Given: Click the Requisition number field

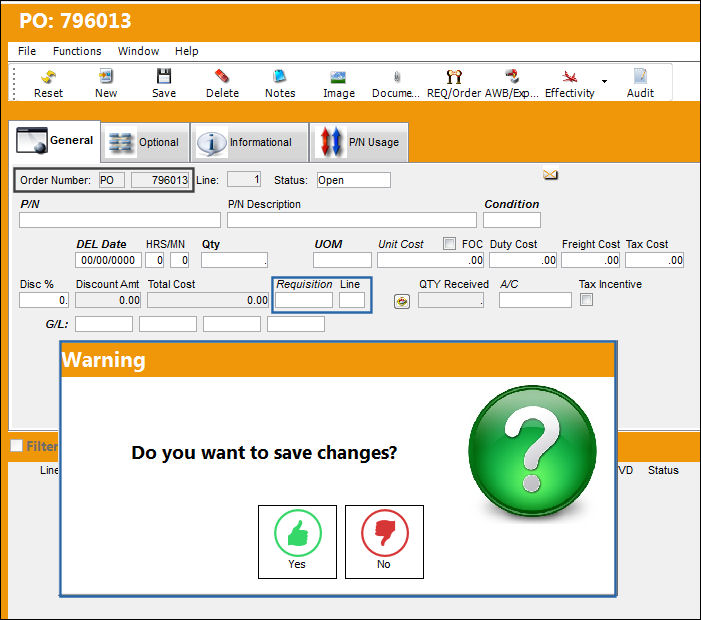Looking at the screenshot, I should point(304,300).
